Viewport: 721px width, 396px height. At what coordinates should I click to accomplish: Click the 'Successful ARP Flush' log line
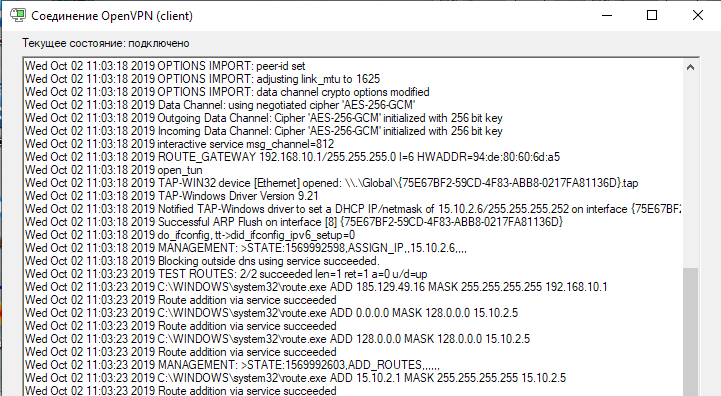294,222
